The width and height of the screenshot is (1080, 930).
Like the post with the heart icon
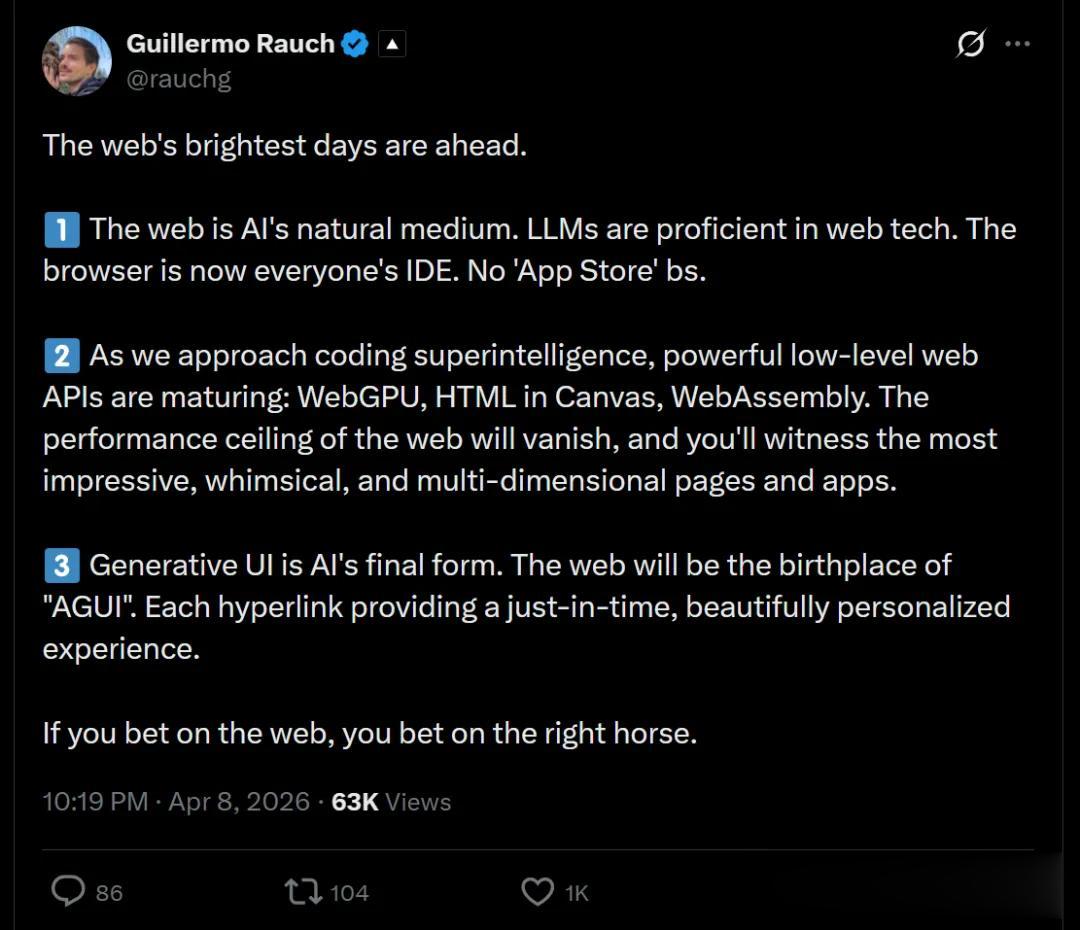[538, 891]
